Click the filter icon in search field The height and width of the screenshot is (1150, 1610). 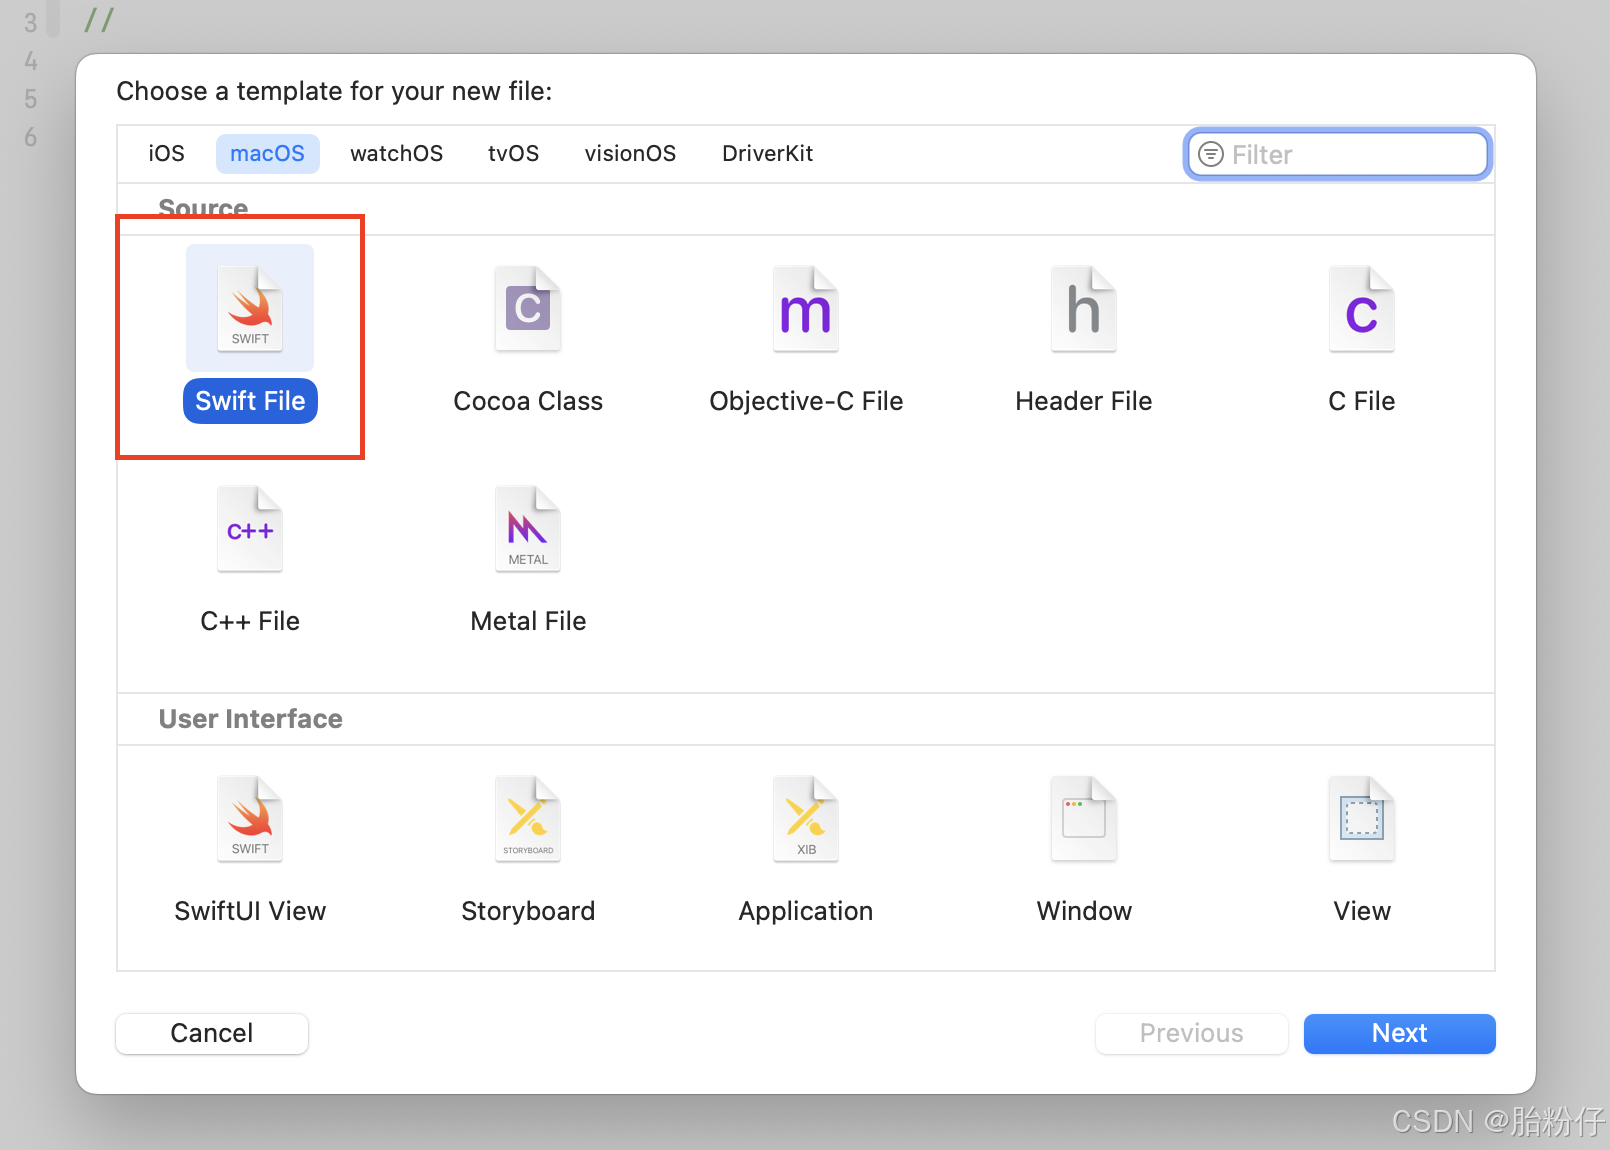click(1211, 154)
